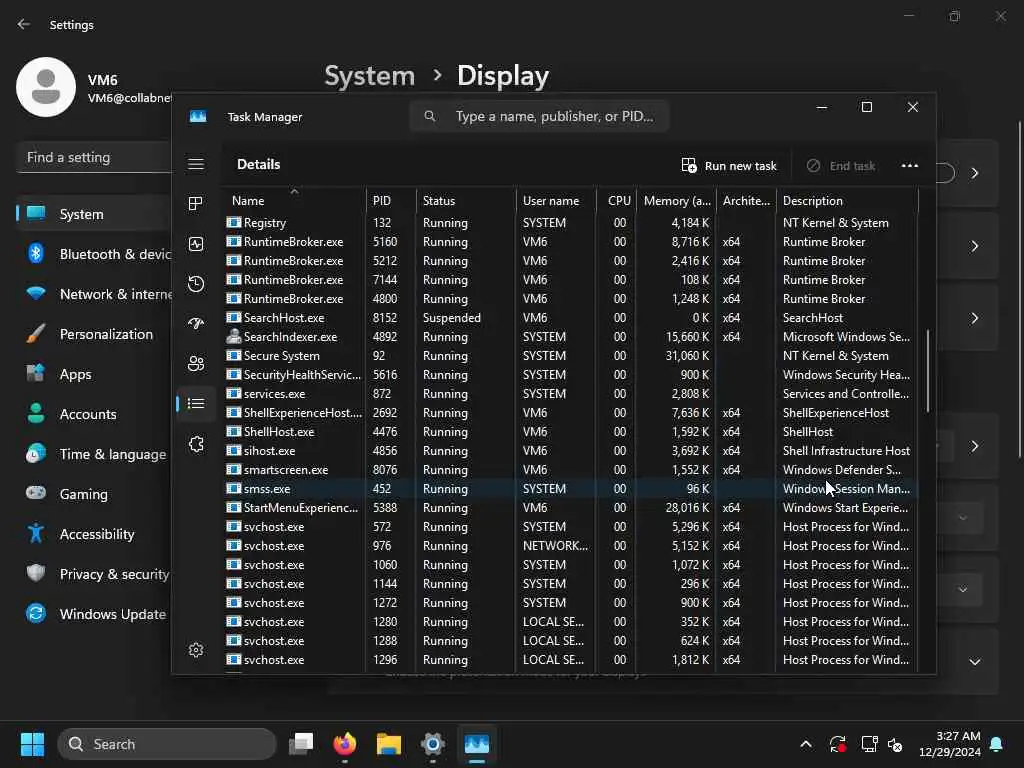
Task: Sort by the Name column header
Action: click(295, 200)
